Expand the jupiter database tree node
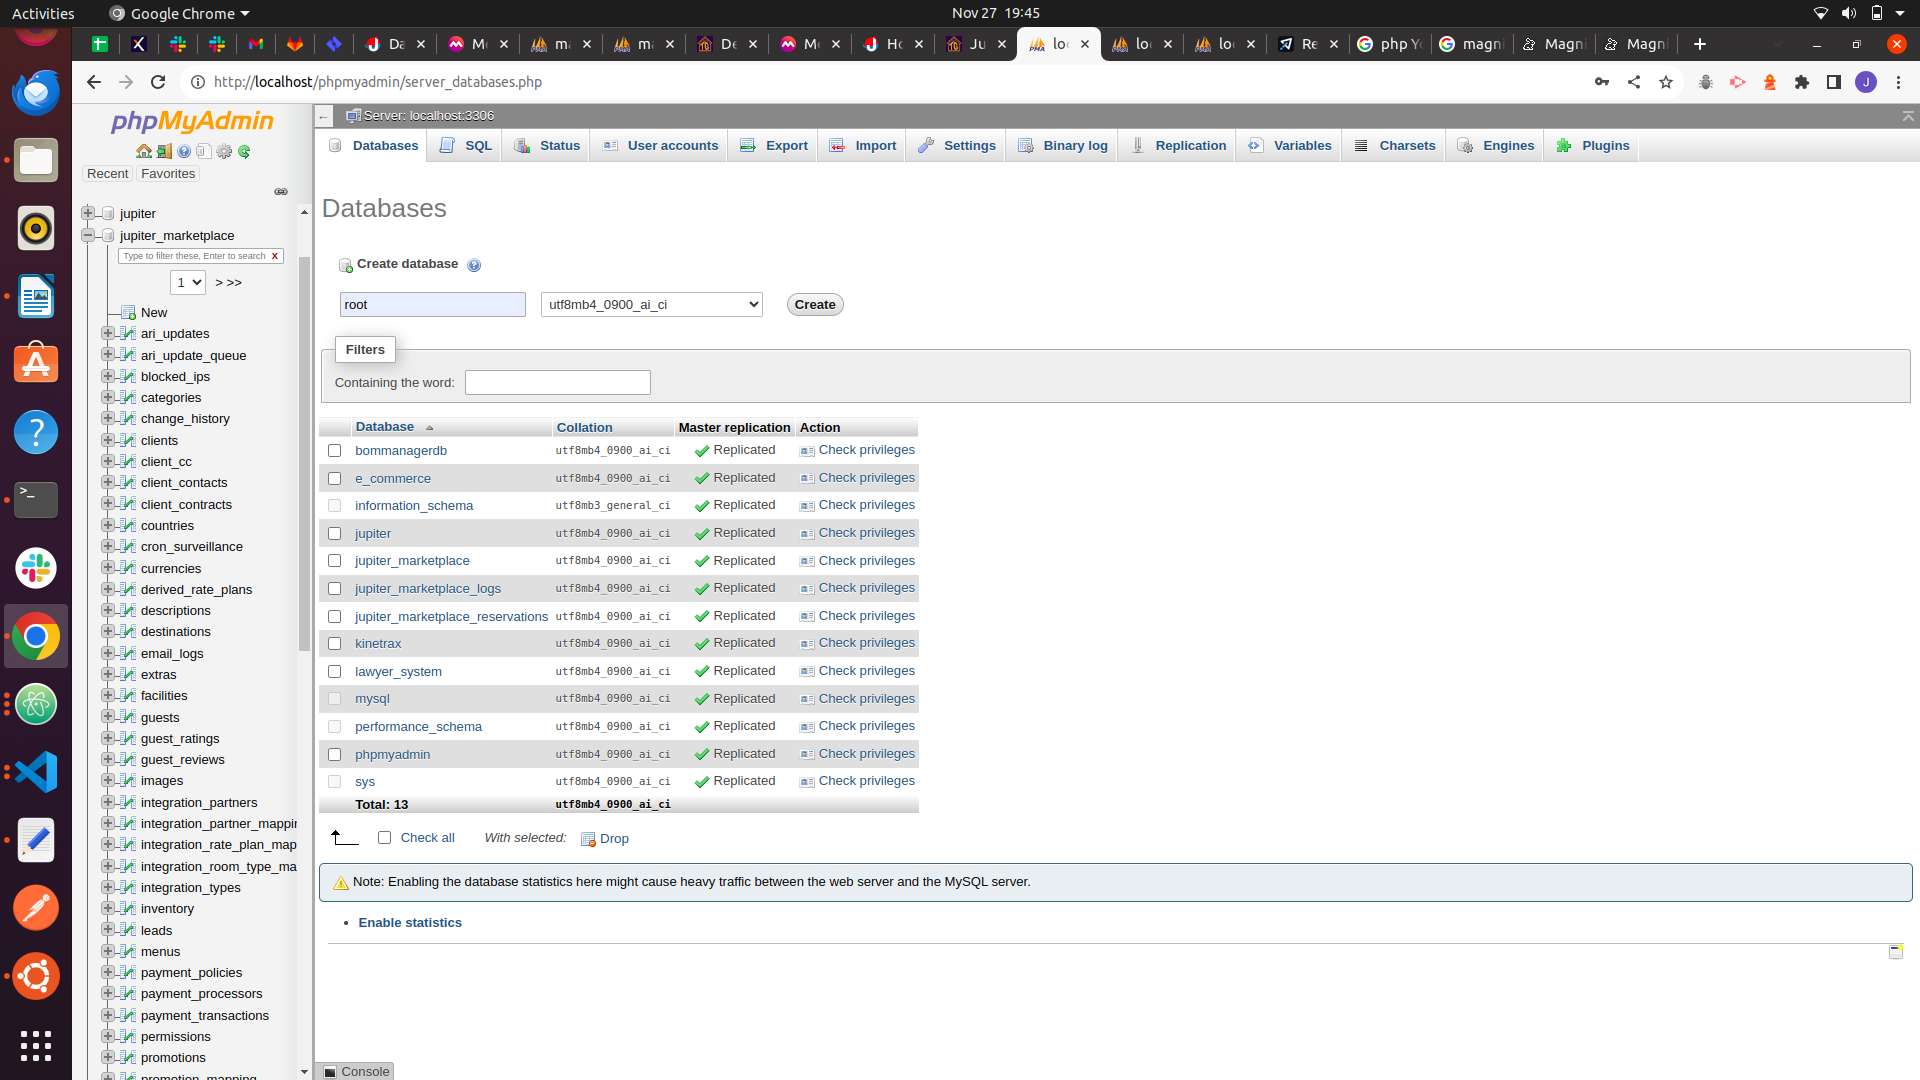Image resolution: width=1920 pixels, height=1080 pixels. click(88, 213)
